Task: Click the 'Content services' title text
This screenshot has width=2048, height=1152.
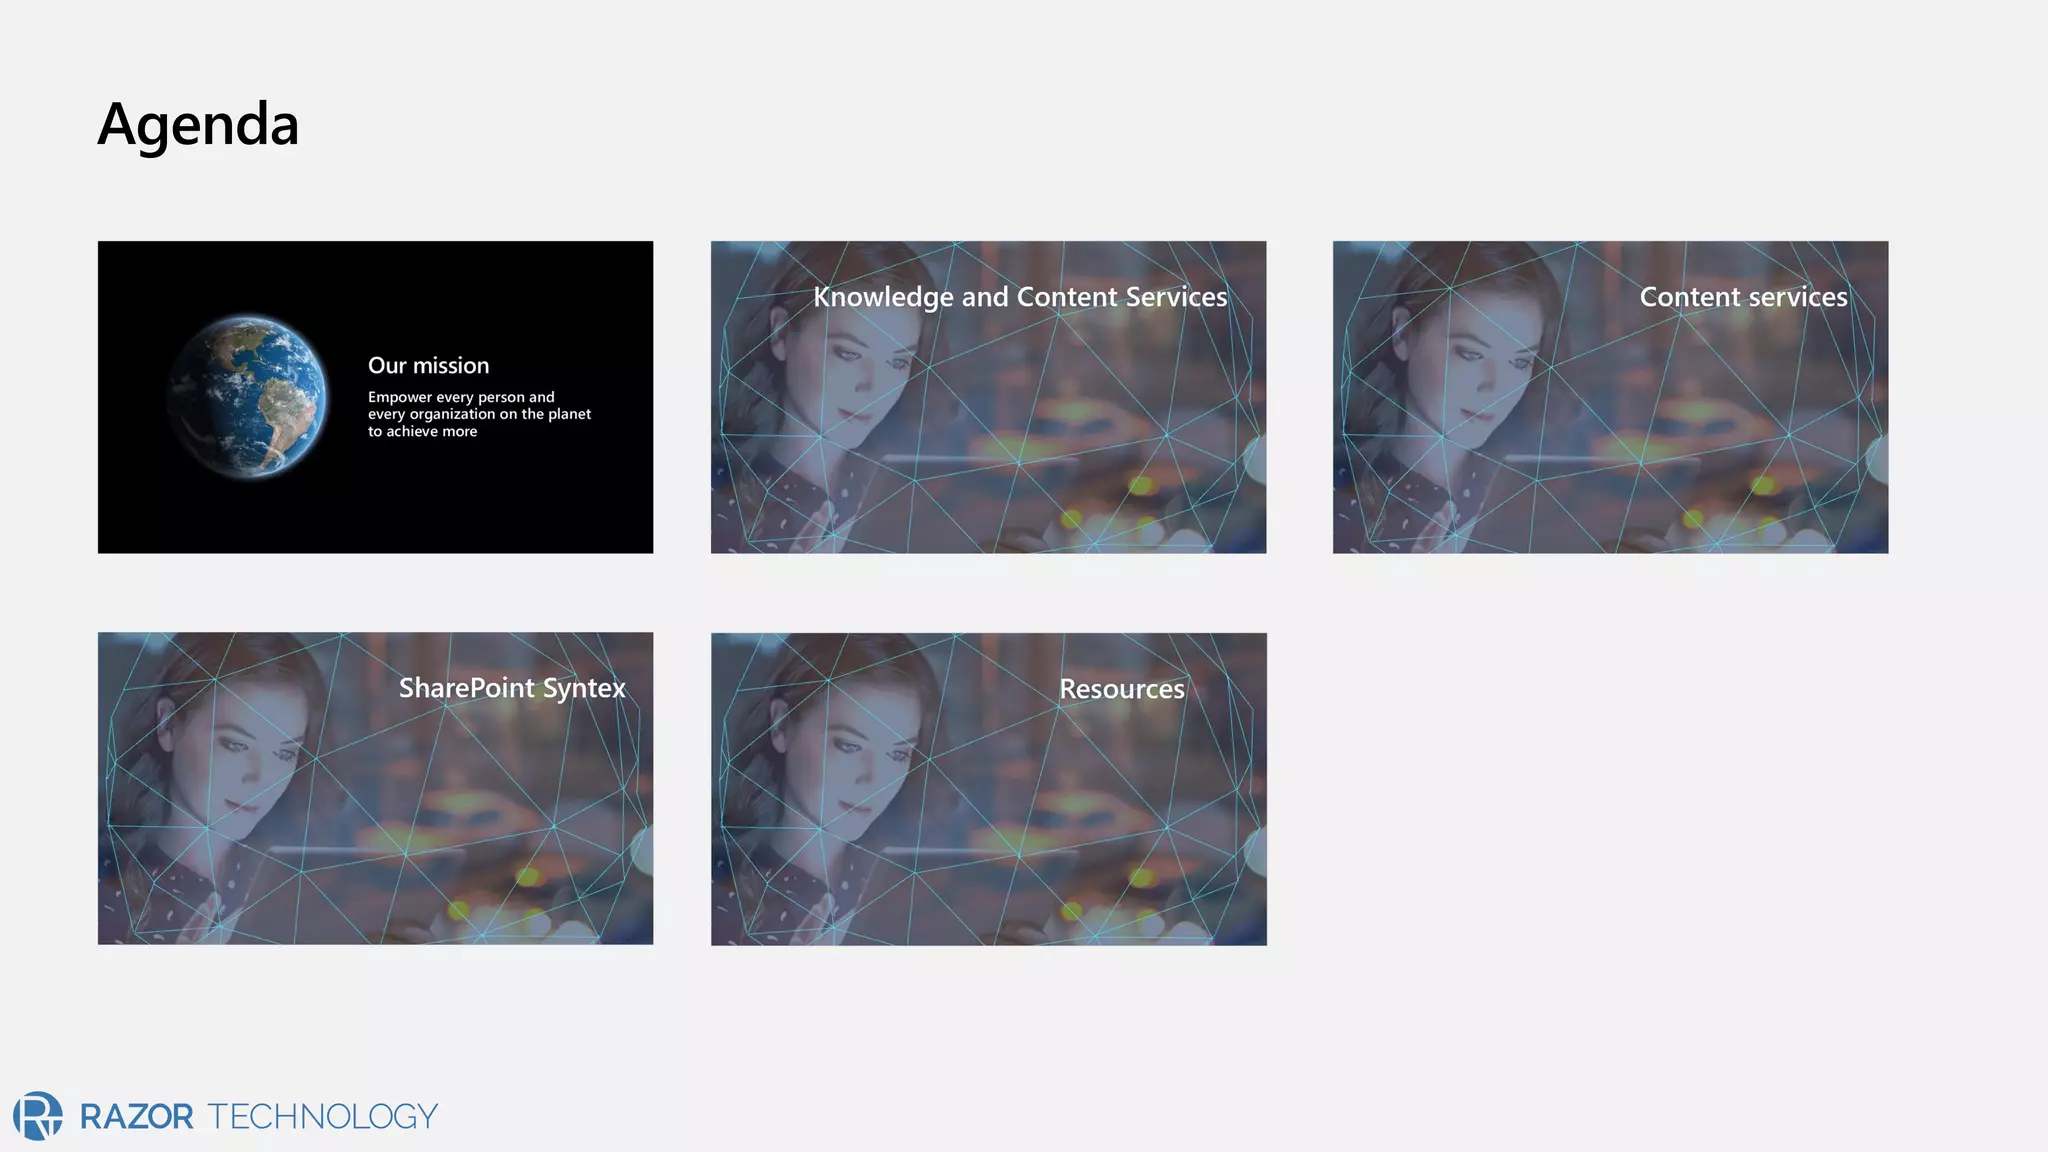Action: pyautogui.click(x=1743, y=297)
